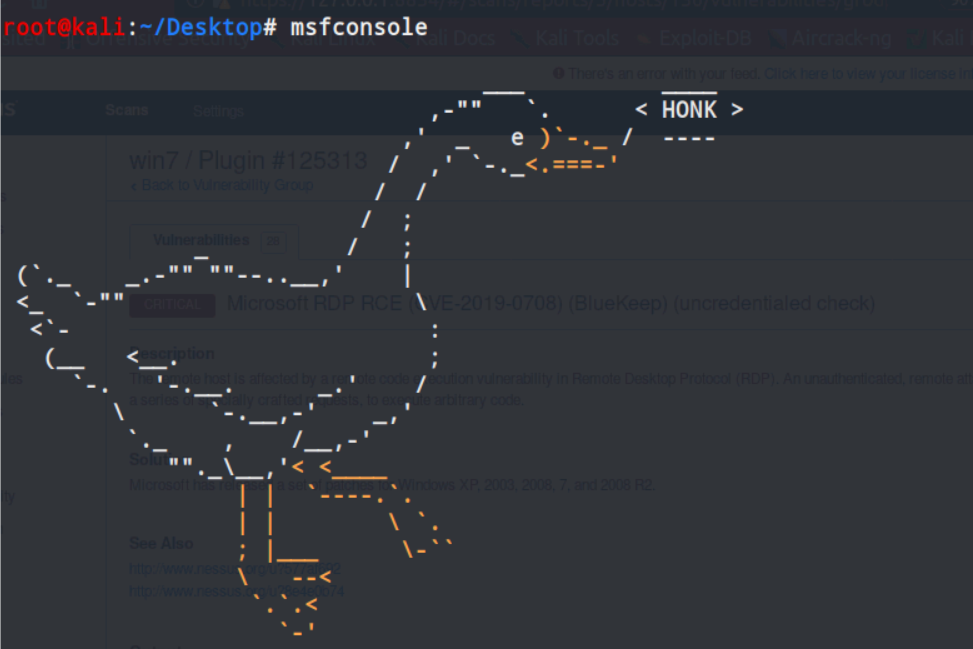Click the Vulnerabilities count badge
This screenshot has height=649, width=973.
[x=273, y=241]
